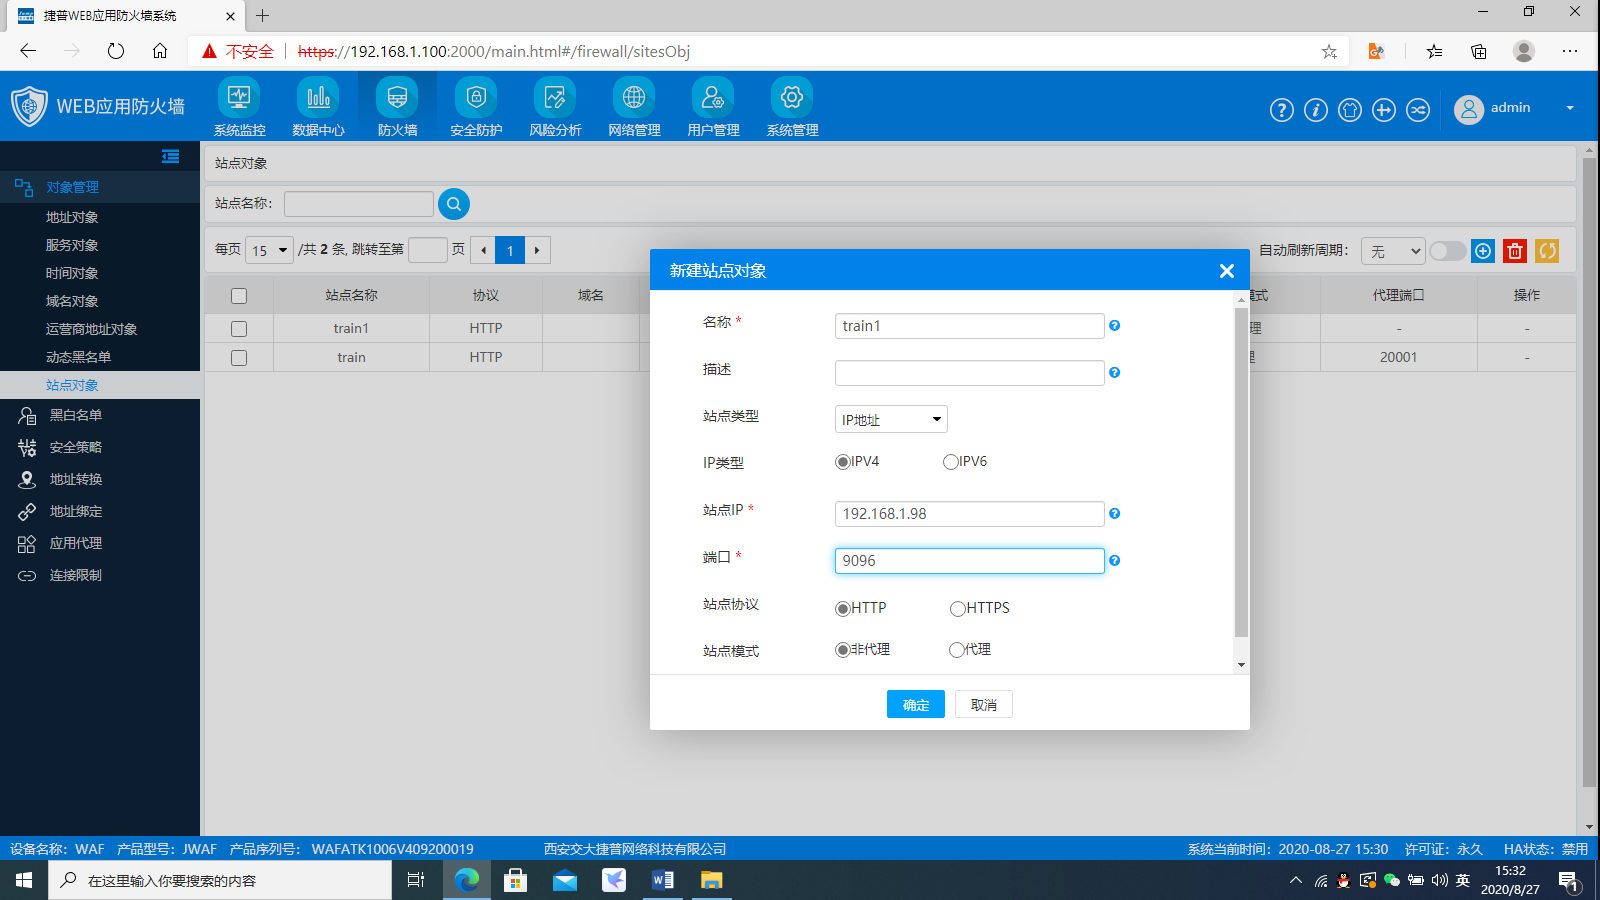Image resolution: width=1600 pixels, height=900 pixels.
Task: Click the admin user avatar icon
Action: click(x=1469, y=109)
